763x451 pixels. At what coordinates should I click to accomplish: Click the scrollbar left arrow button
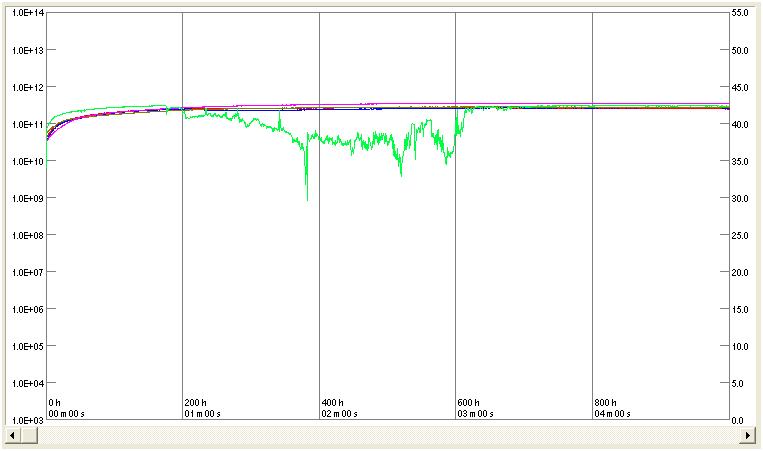(x=12, y=435)
